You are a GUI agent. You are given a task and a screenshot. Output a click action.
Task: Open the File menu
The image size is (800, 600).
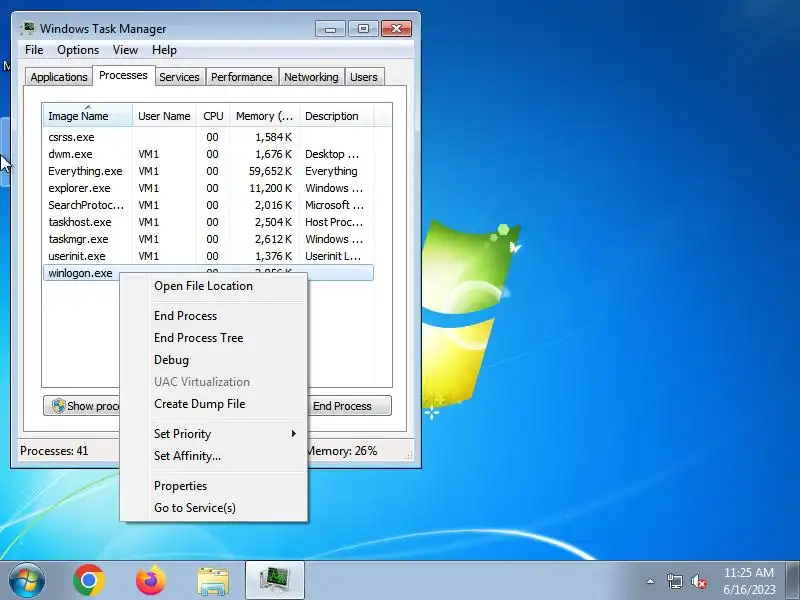(34, 50)
